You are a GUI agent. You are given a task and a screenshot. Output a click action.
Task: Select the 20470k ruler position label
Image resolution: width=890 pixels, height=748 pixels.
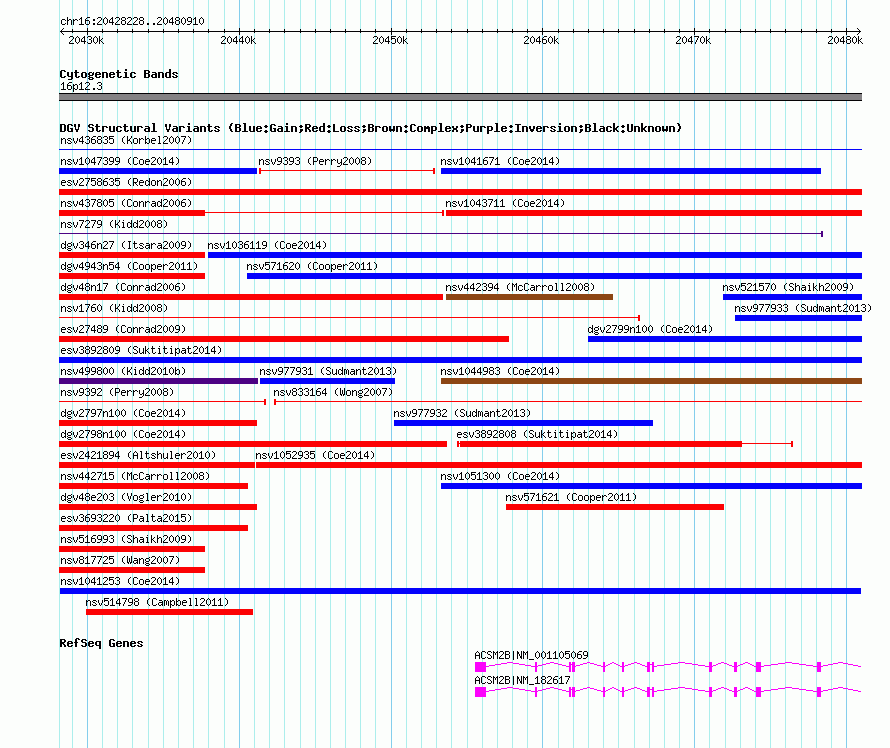click(693, 40)
